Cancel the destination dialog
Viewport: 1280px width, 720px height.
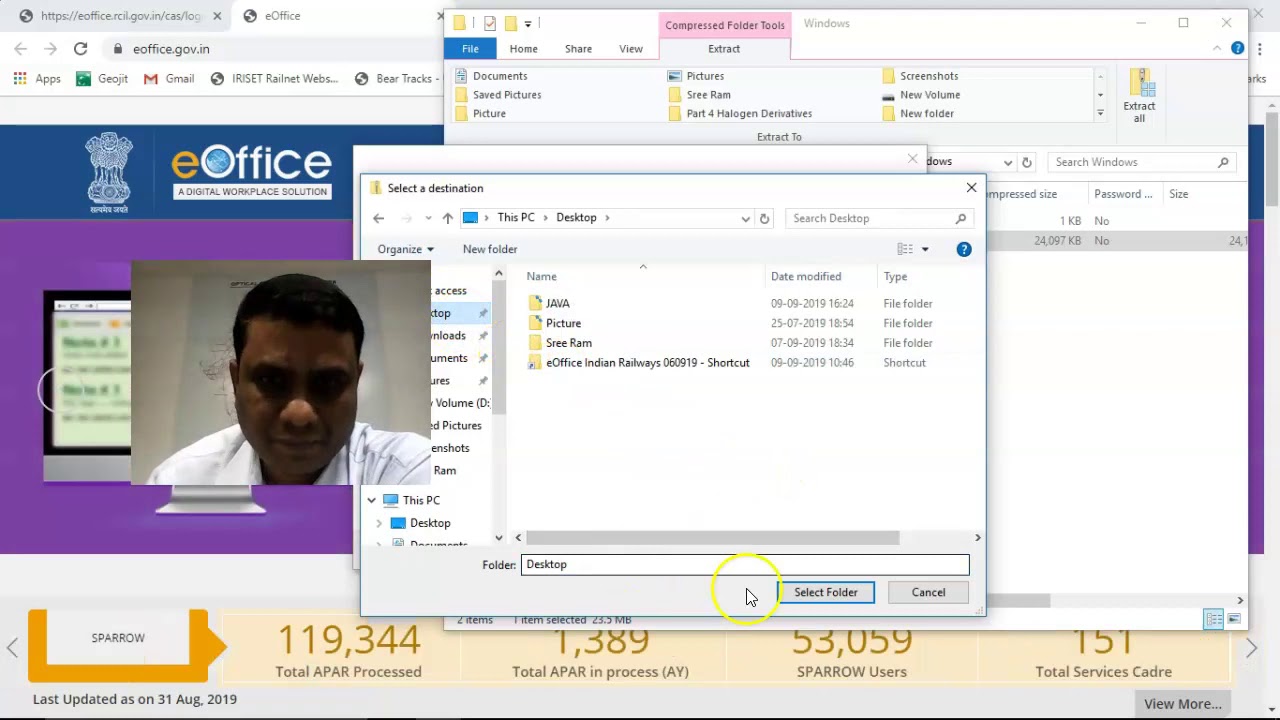(928, 592)
